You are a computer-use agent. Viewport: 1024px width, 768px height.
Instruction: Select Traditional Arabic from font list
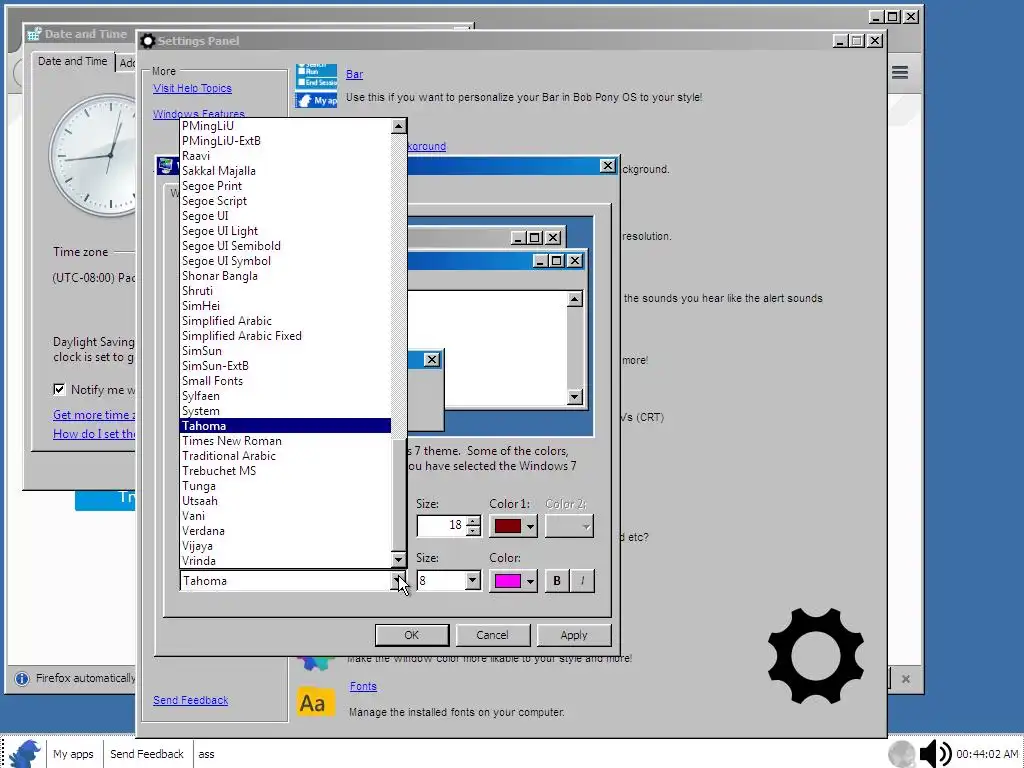coord(285,456)
